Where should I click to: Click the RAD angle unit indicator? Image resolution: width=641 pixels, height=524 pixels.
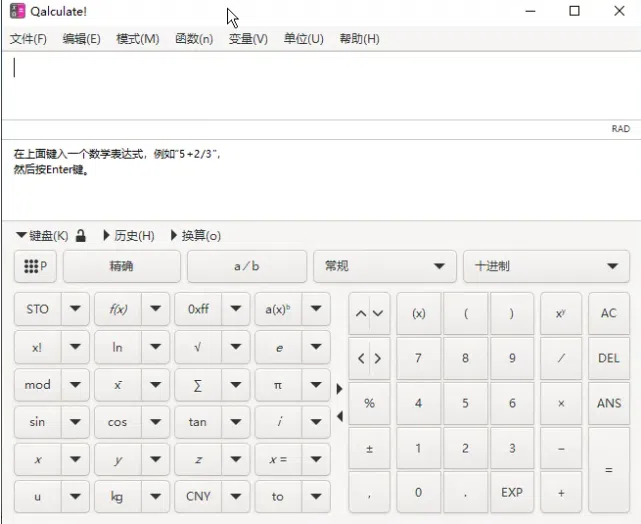[621, 129]
